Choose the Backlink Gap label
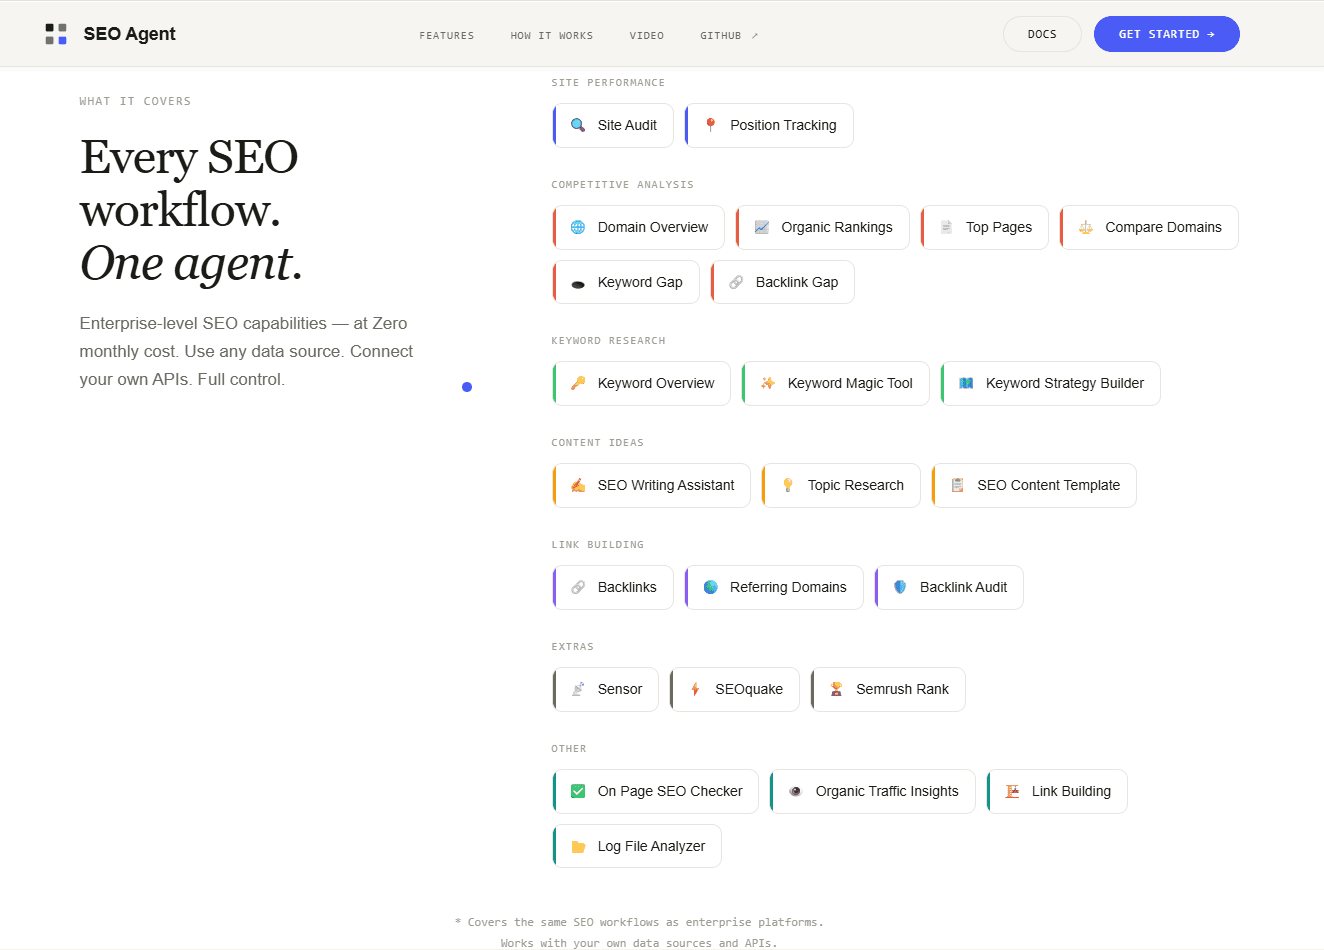Viewport: 1324px width, 950px height. coord(797,282)
